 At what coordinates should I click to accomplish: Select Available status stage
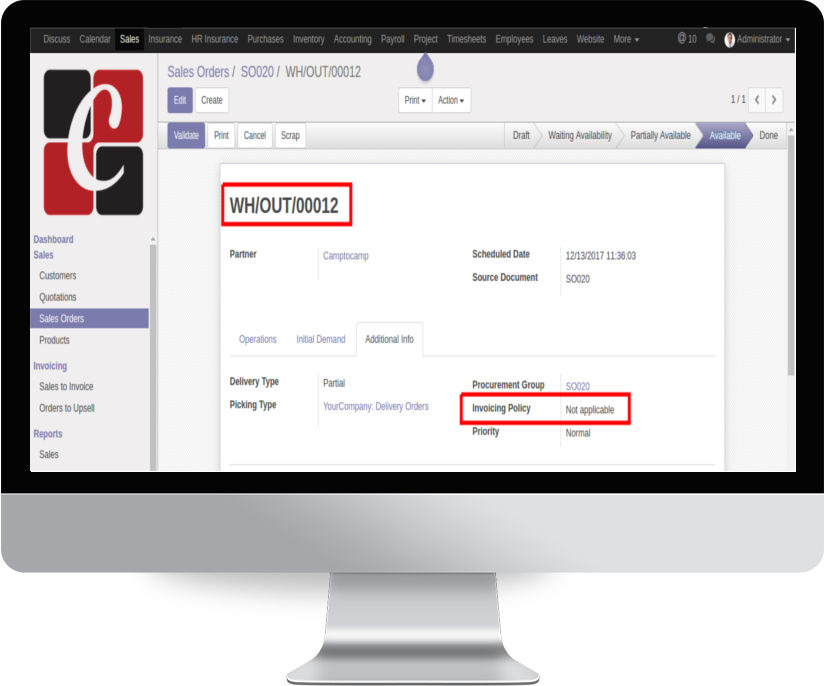coord(725,136)
